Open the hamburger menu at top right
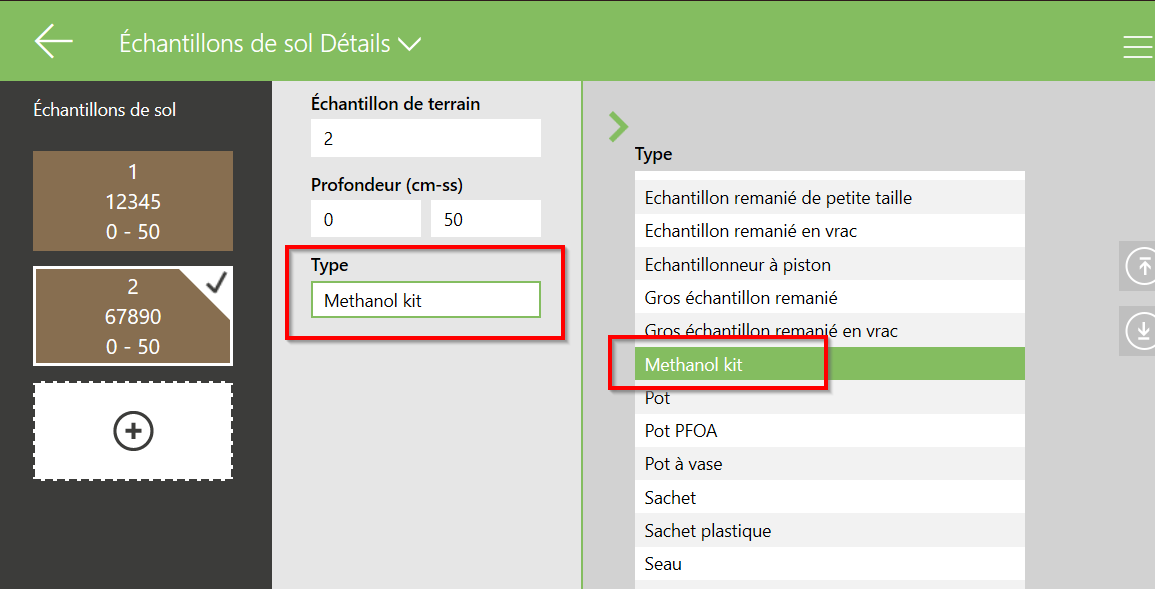Screen dimensions: 1155x589 click(1137, 45)
